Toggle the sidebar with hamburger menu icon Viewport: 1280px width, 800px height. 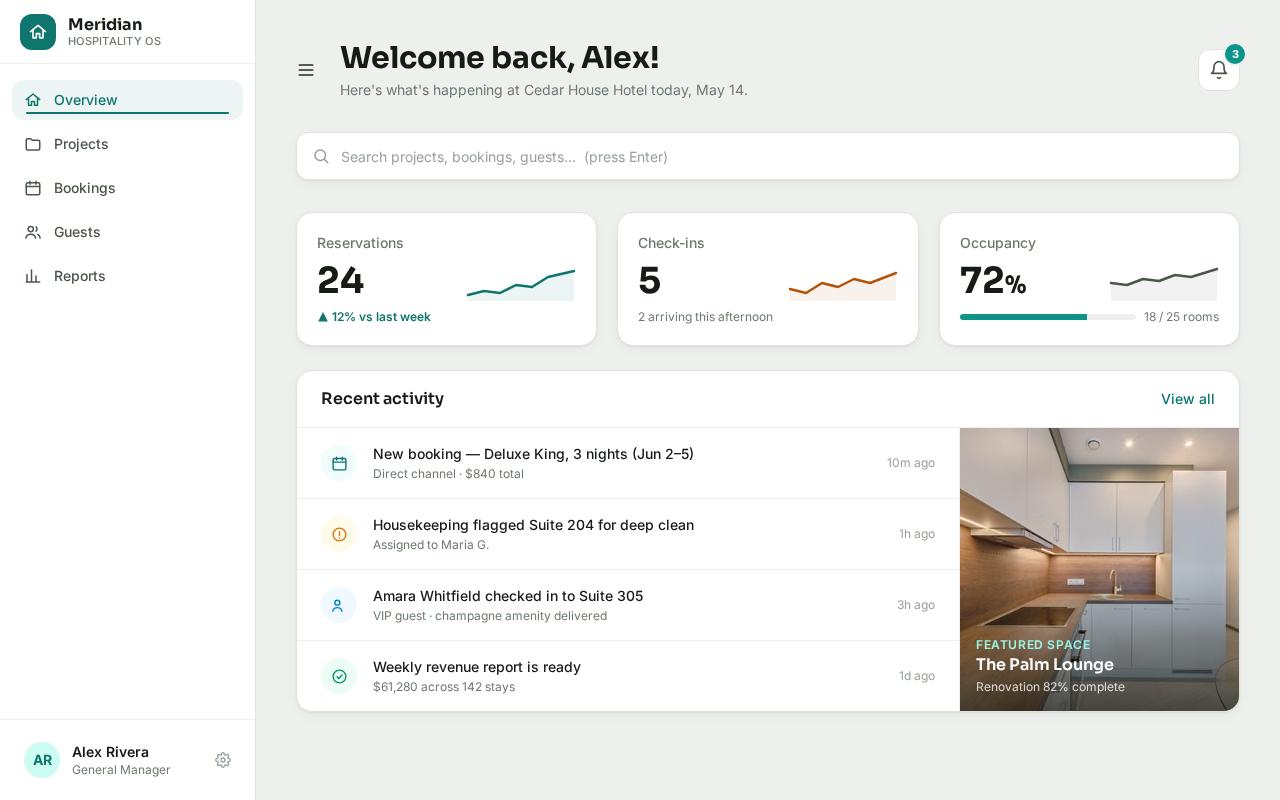coord(306,70)
